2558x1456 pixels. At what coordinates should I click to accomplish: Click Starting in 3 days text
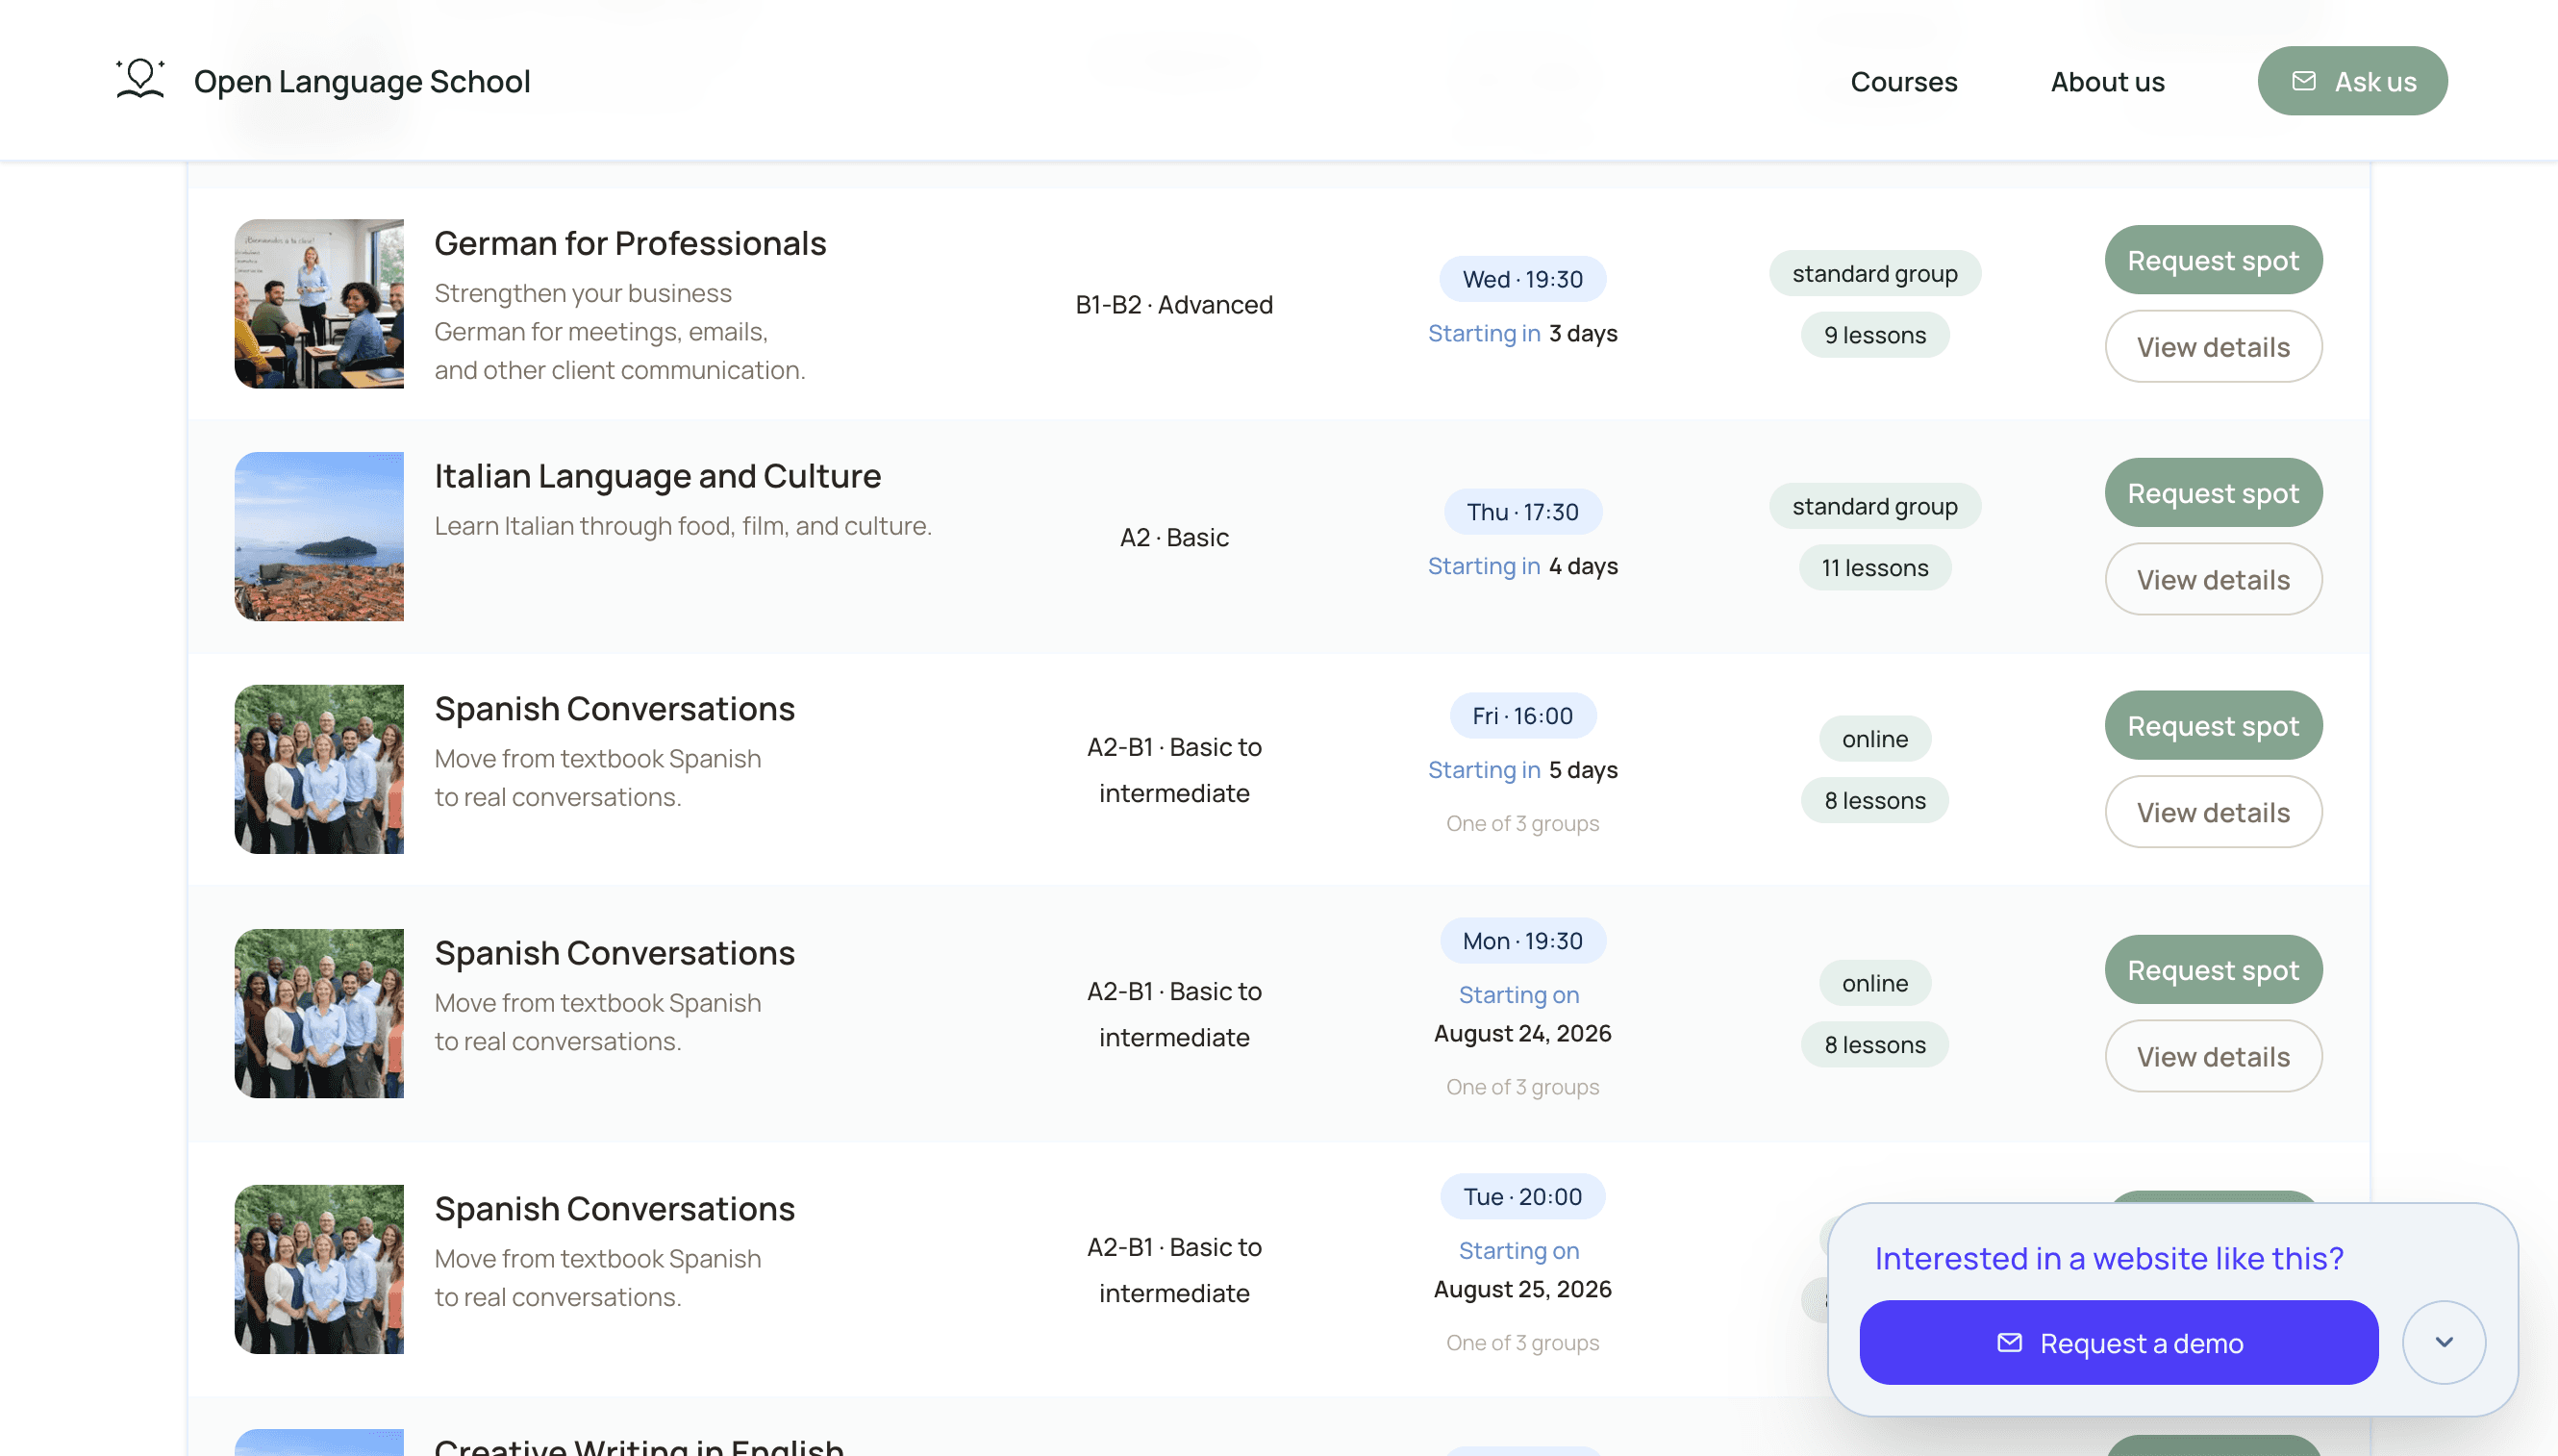[1522, 333]
